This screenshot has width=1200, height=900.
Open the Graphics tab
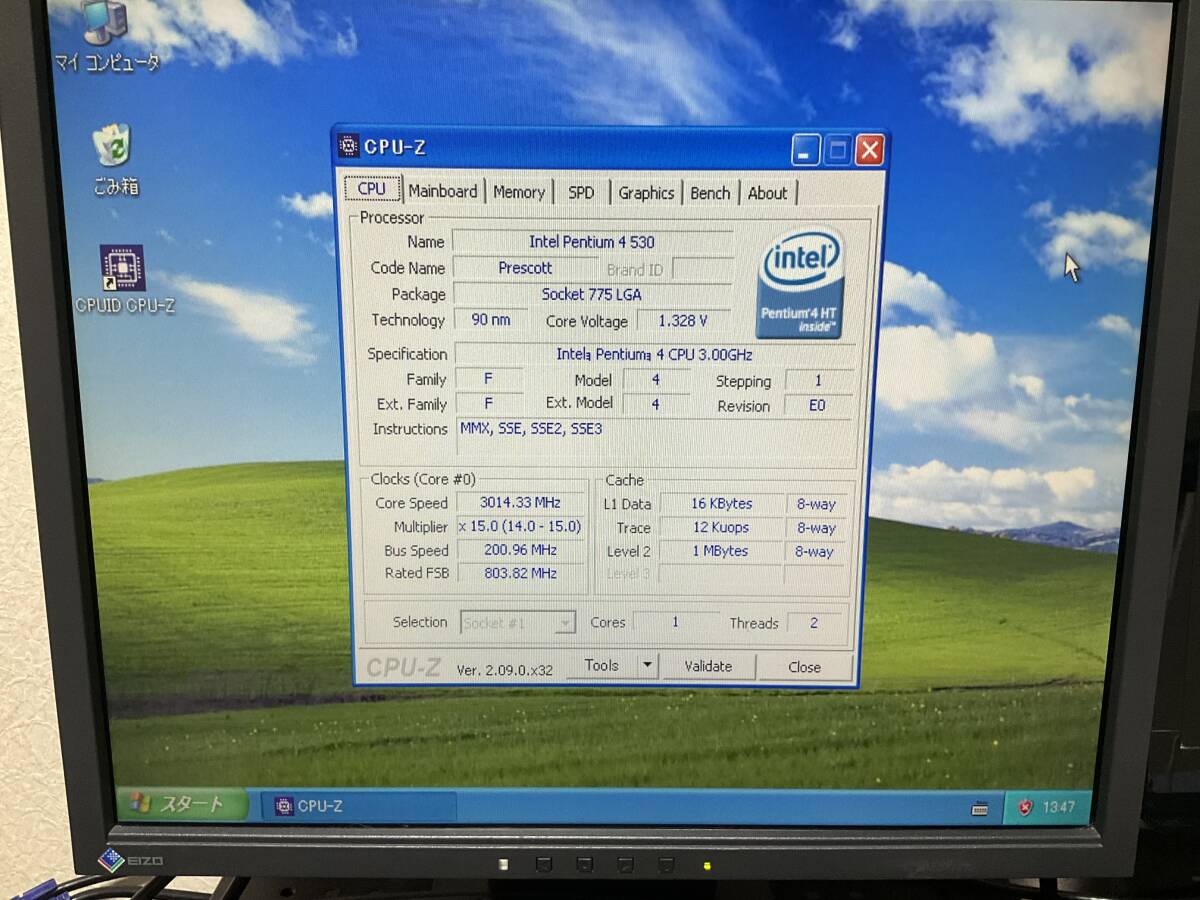pos(646,193)
